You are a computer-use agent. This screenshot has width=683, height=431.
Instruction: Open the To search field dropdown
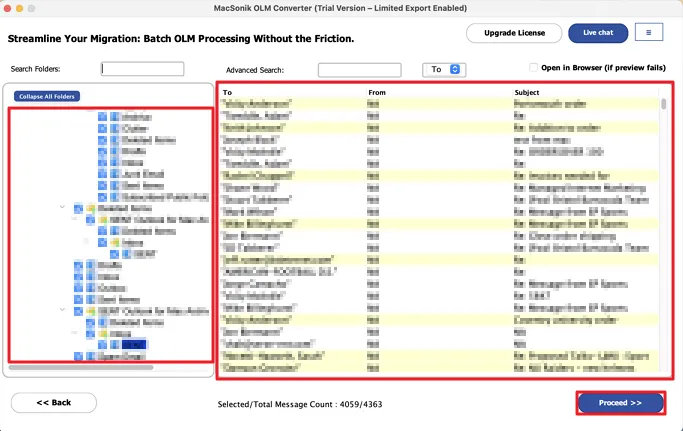tap(444, 69)
